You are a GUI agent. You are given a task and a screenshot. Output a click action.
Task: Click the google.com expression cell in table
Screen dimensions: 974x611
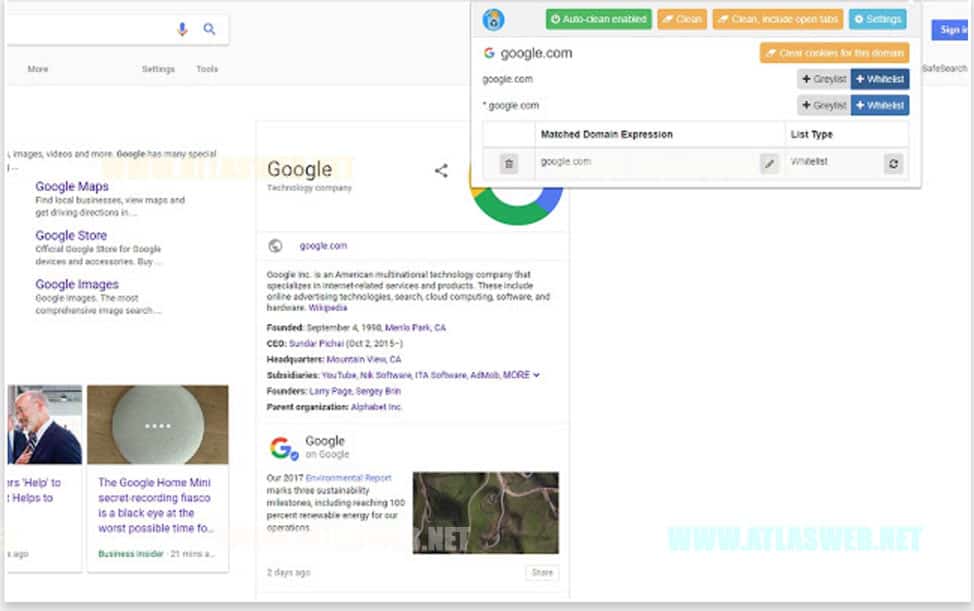click(x=566, y=161)
